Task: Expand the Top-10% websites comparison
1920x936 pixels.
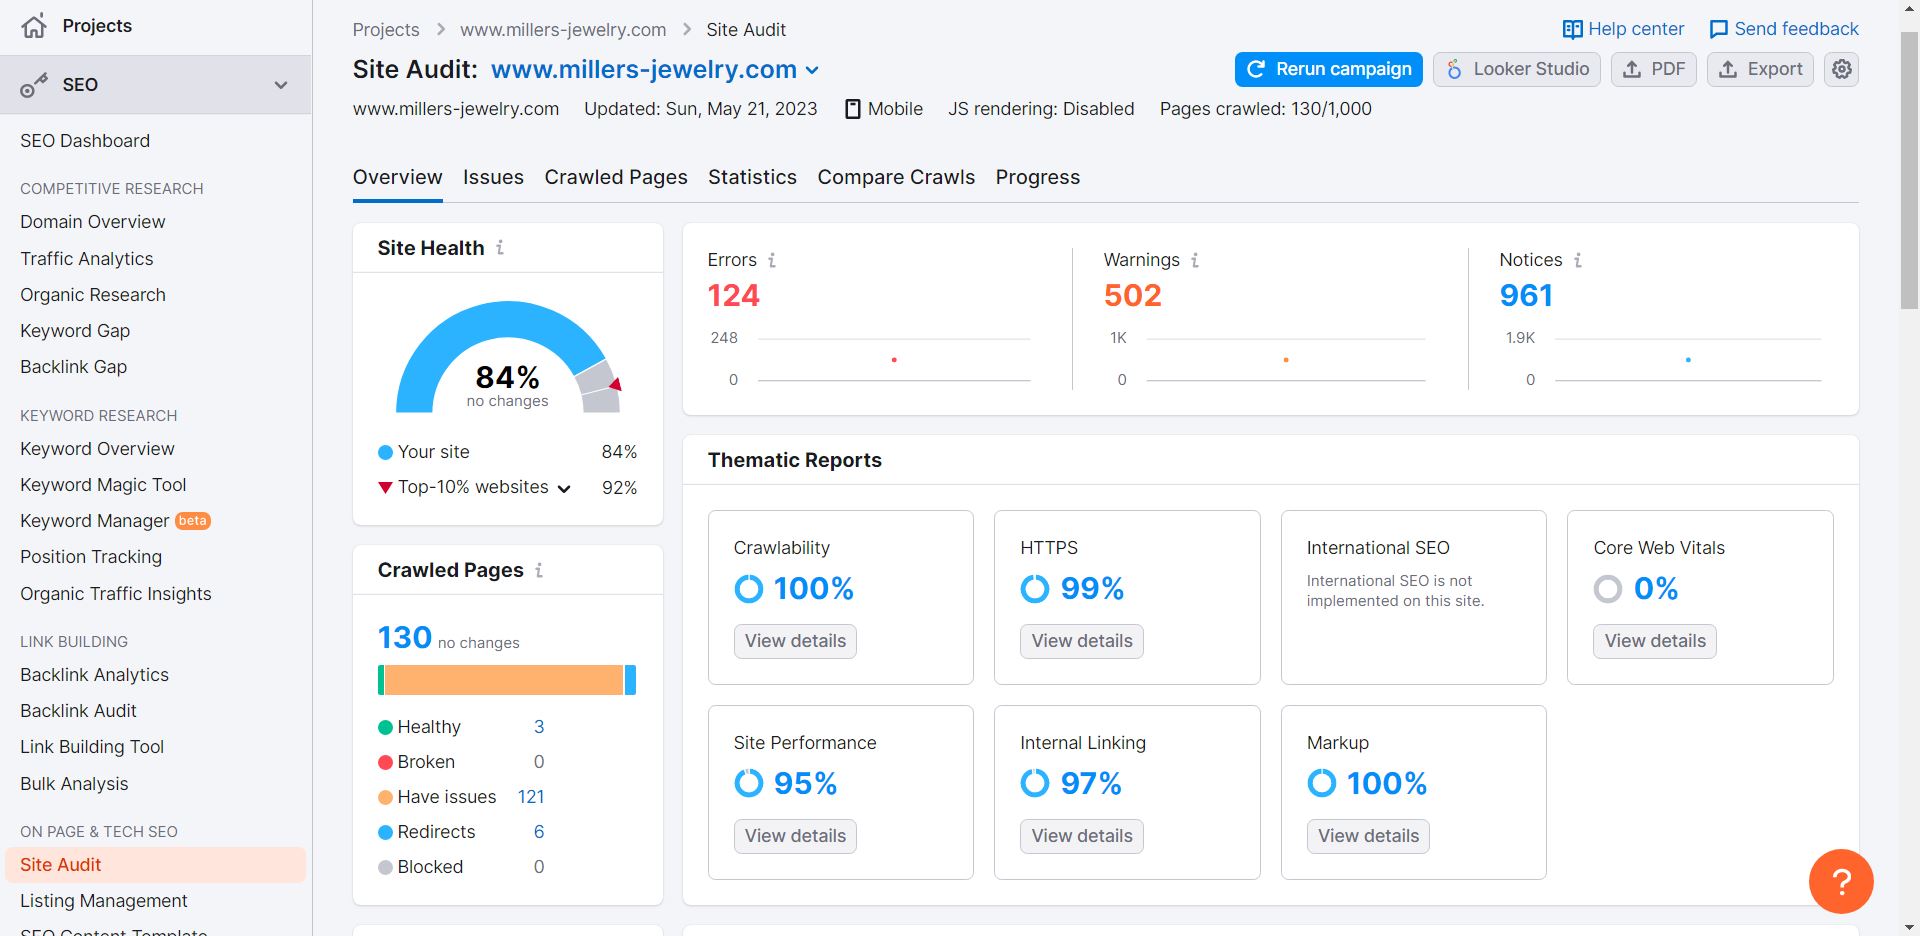Action: click(563, 488)
